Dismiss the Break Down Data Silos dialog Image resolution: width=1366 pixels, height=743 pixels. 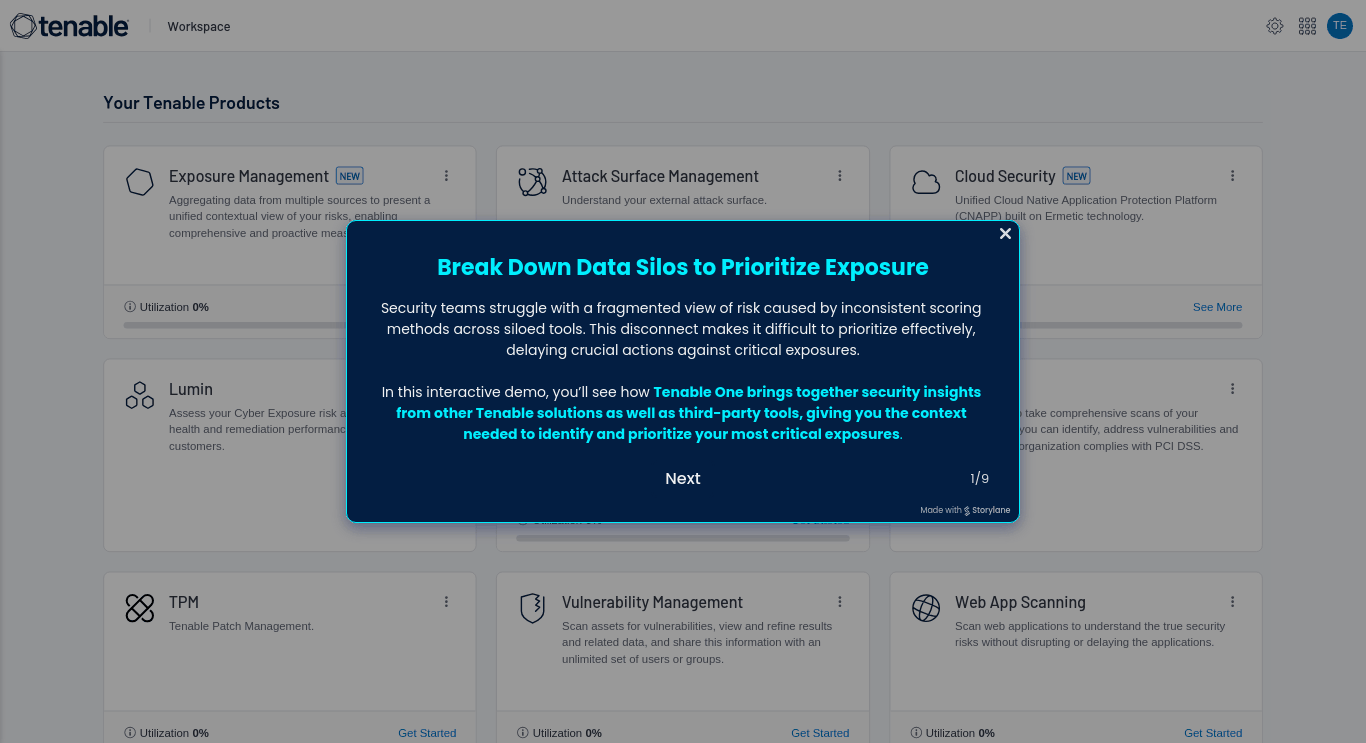(1005, 233)
